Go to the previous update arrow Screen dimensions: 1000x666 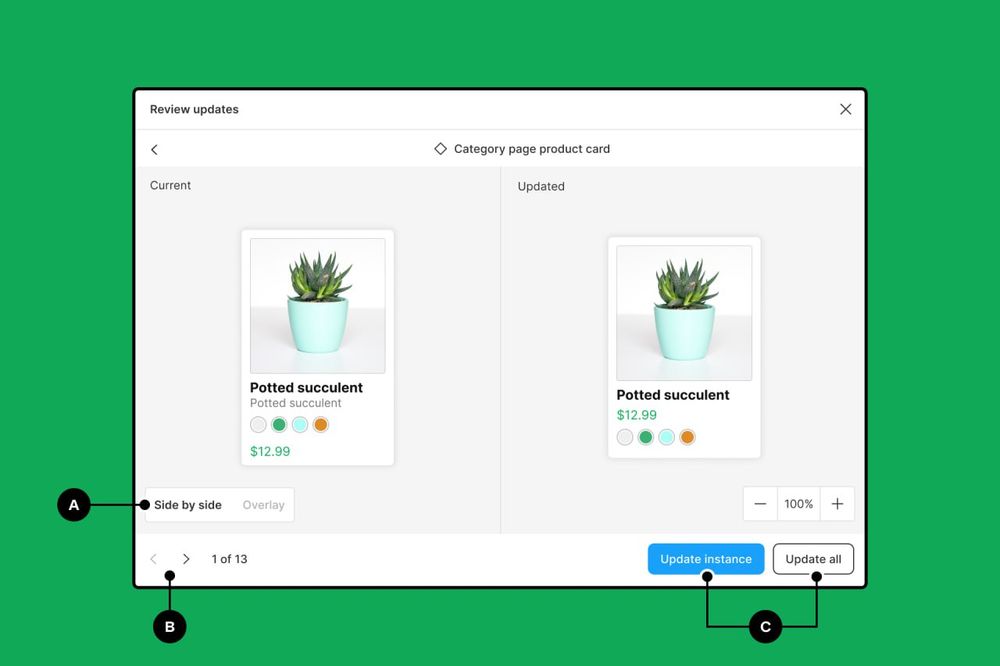tap(153, 559)
